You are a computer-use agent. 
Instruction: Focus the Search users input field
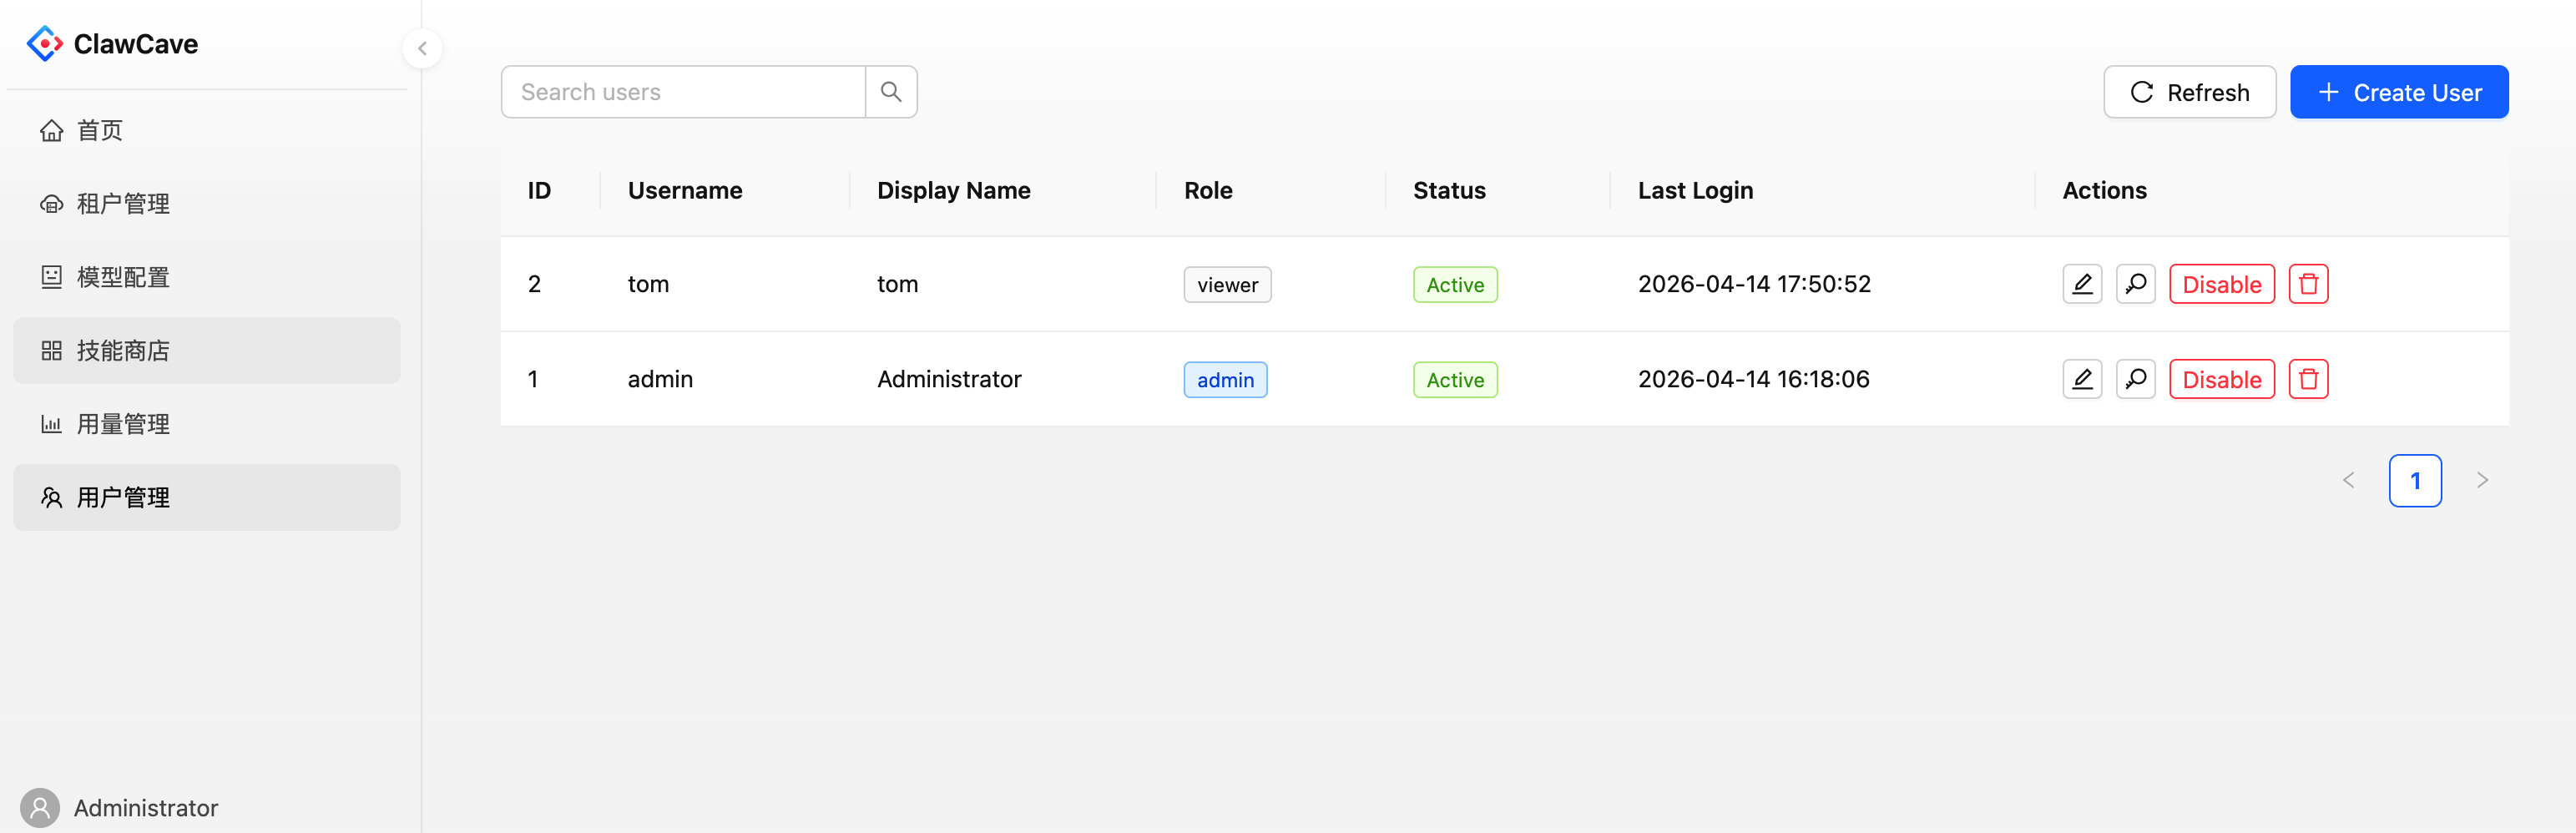coord(683,92)
